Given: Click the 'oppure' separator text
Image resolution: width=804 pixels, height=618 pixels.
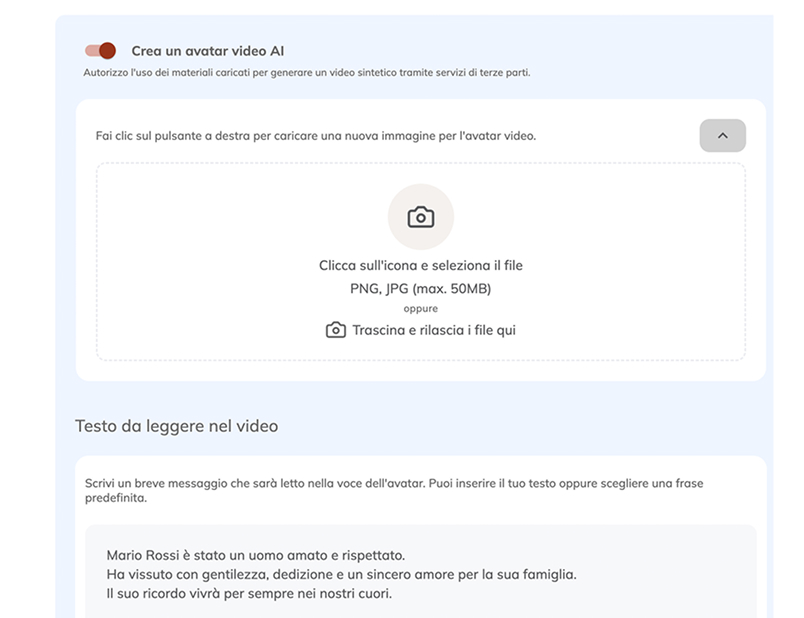Looking at the screenshot, I should click(421, 309).
